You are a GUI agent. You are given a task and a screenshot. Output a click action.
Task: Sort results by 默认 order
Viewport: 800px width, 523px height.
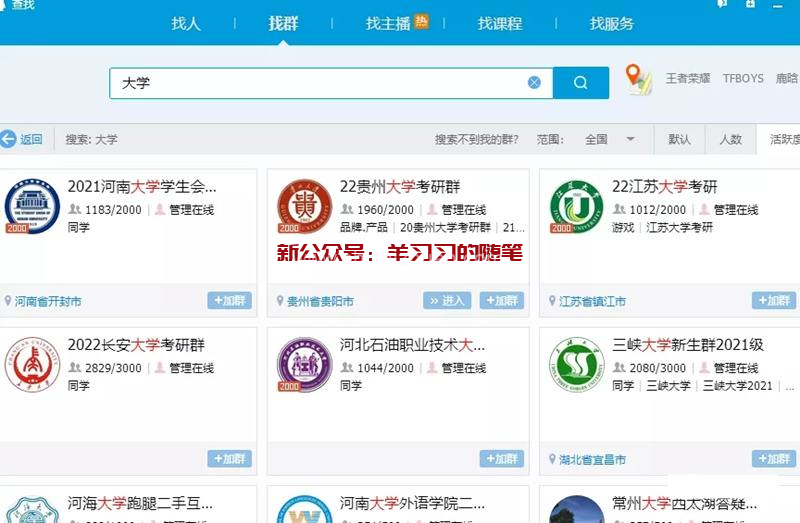click(679, 139)
